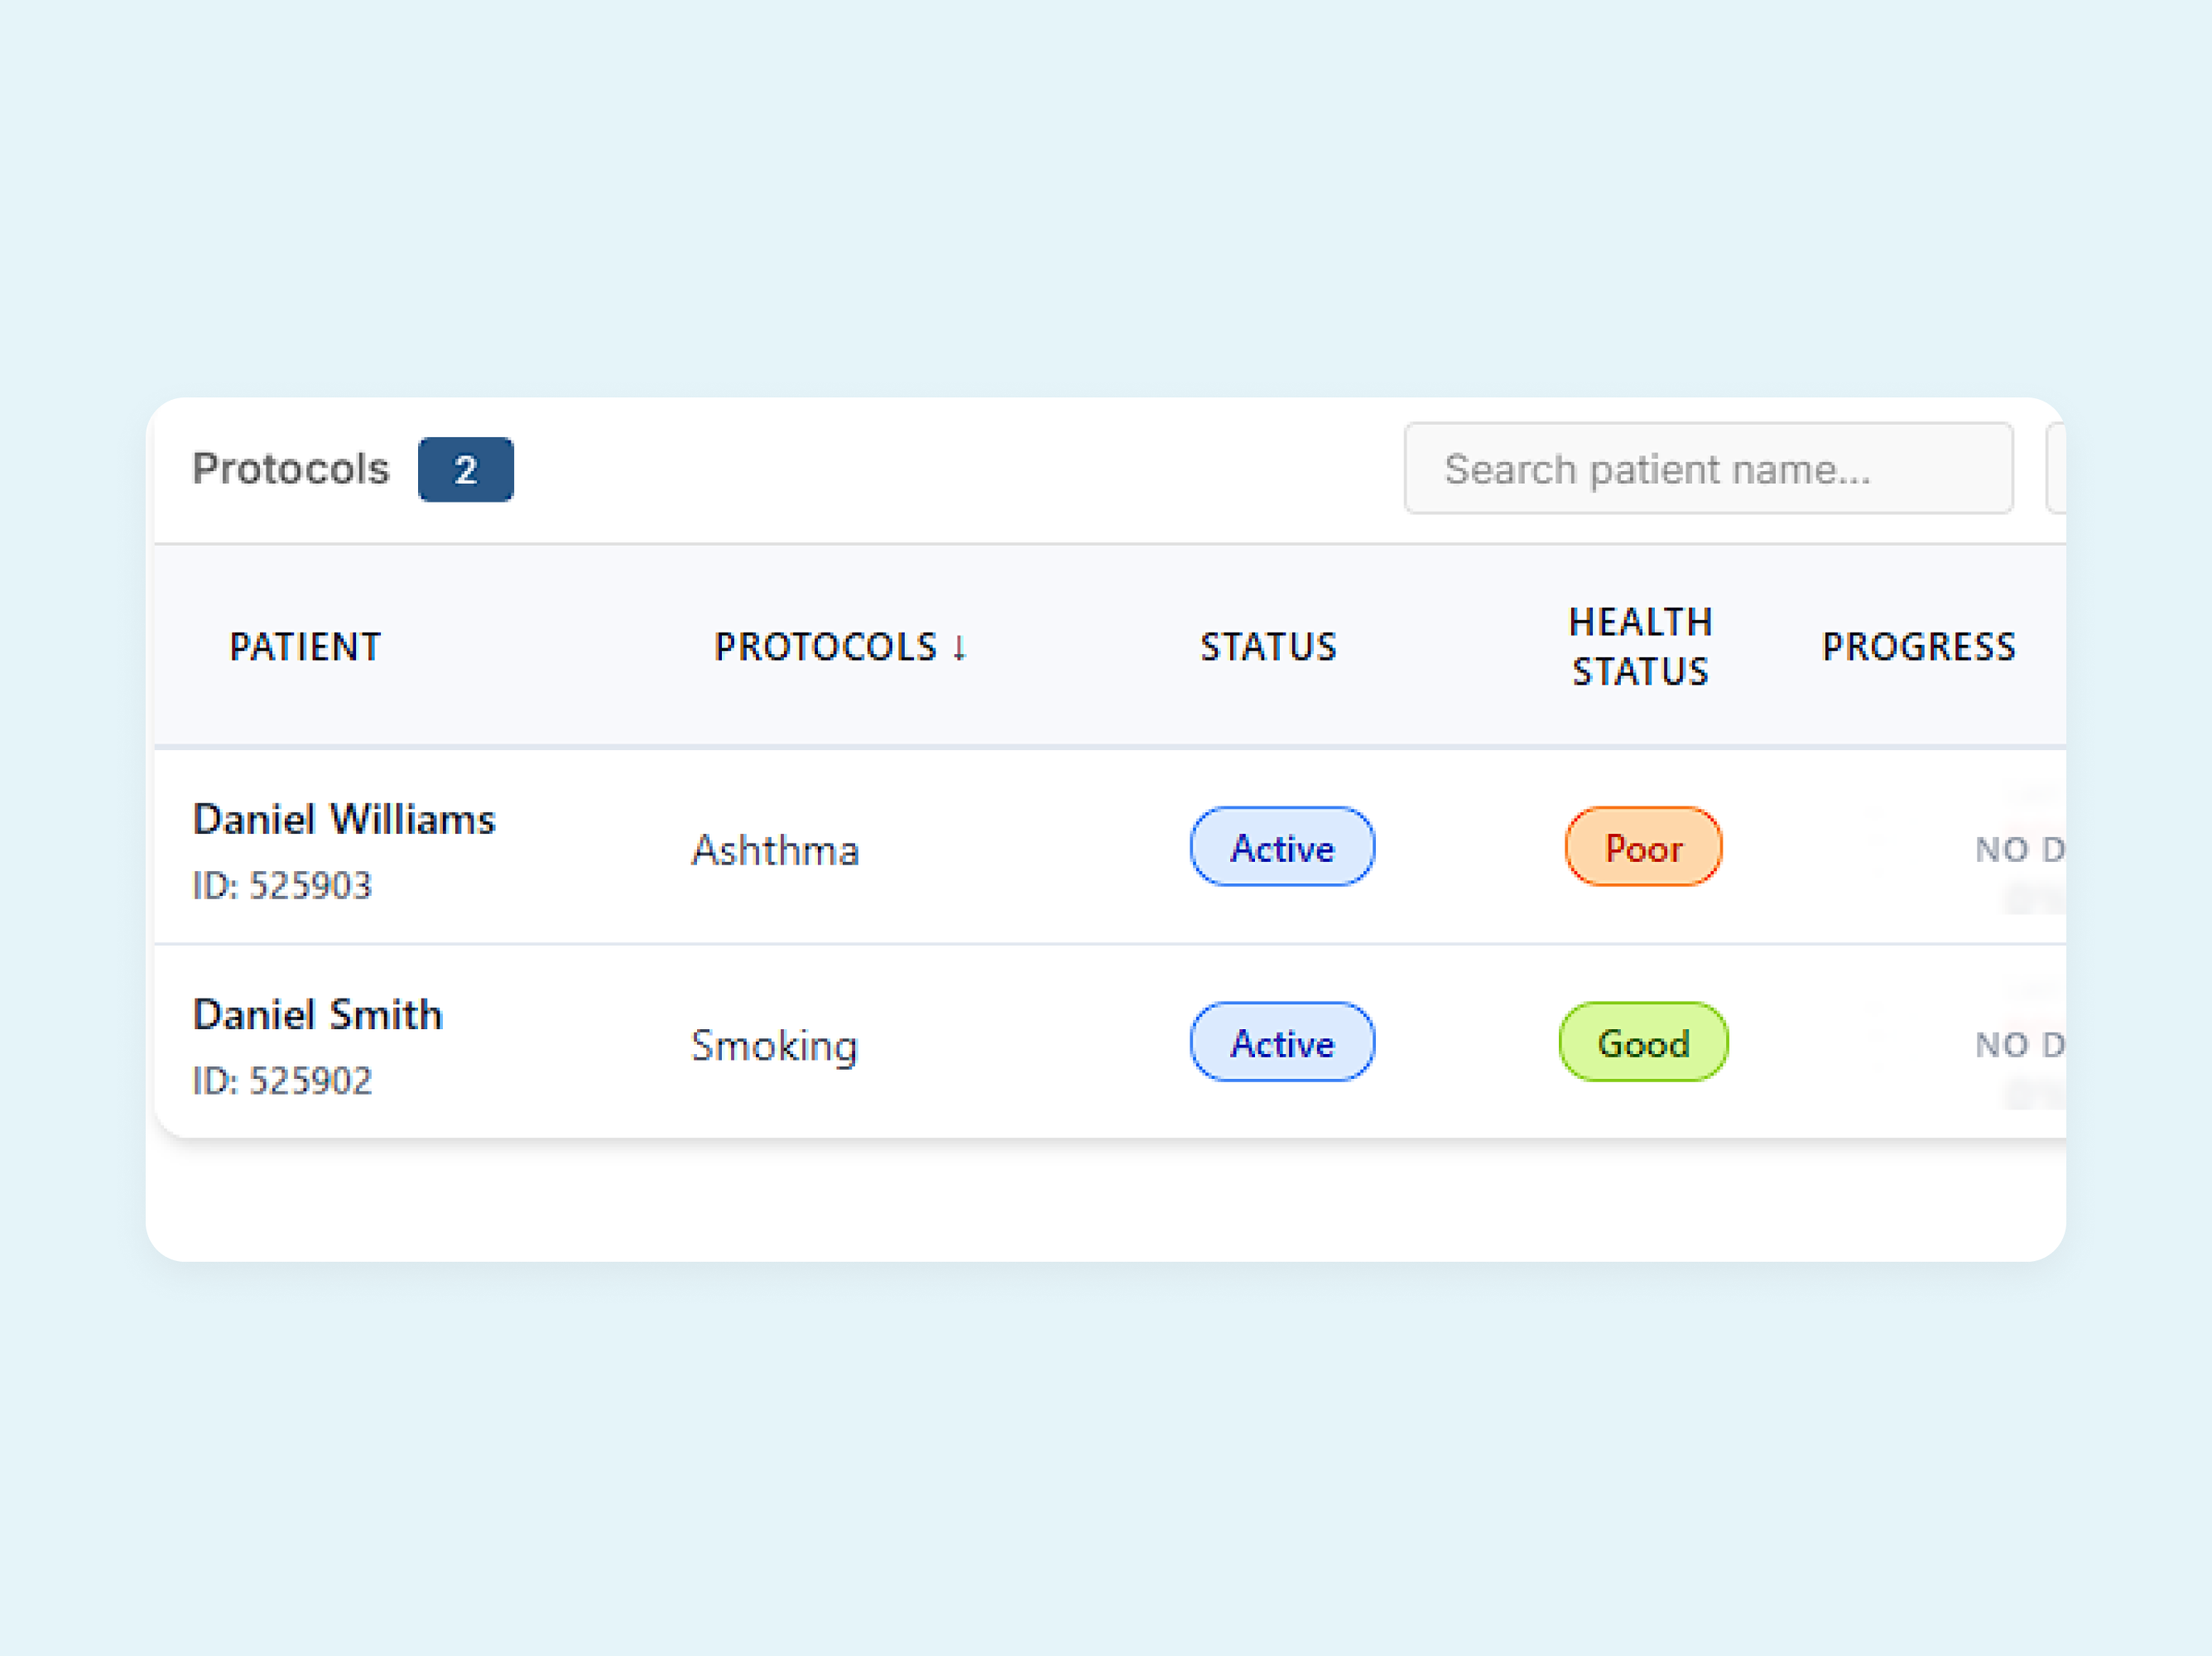The image size is (2212, 1656).
Task: Click the orange Poor health badge
Action: pyautogui.click(x=1643, y=848)
